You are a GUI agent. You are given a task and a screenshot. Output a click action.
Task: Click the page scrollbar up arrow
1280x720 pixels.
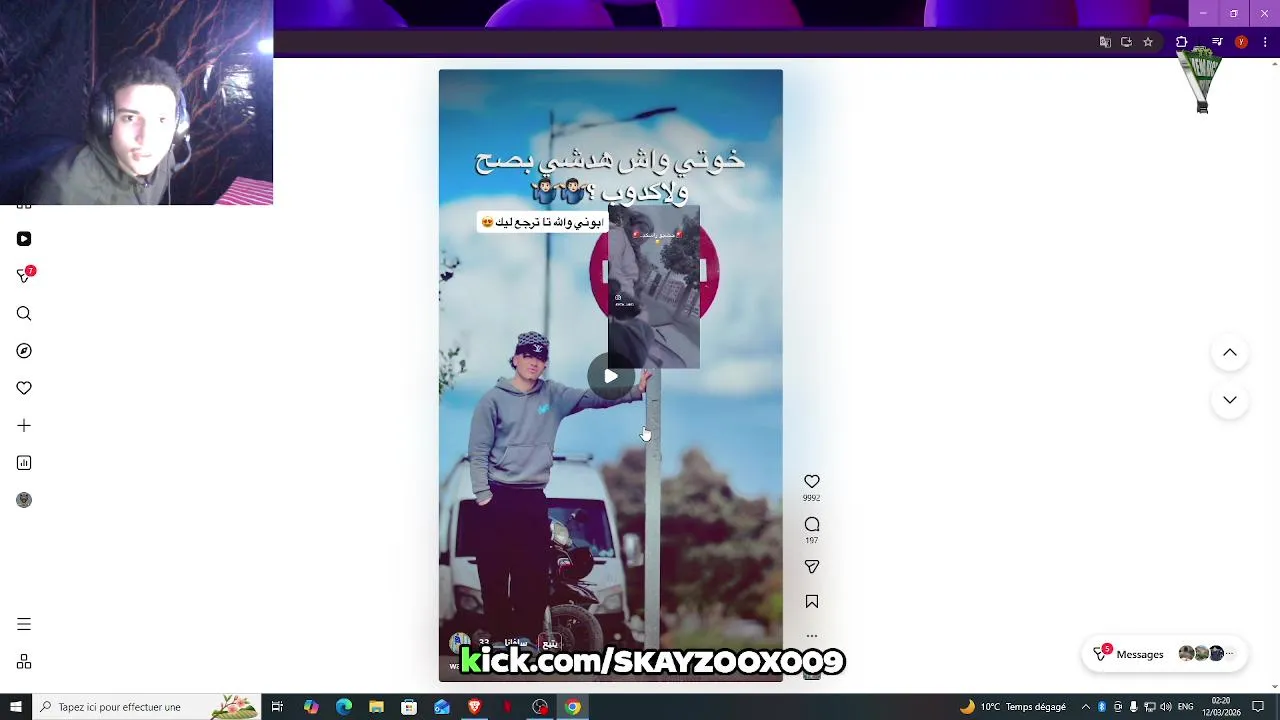pyautogui.click(x=1274, y=64)
